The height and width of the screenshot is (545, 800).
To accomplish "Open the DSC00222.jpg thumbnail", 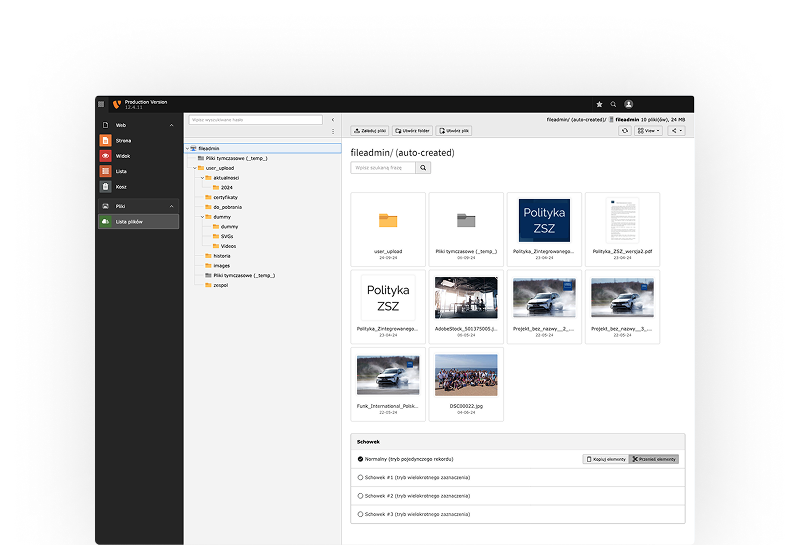I will 466,375.
